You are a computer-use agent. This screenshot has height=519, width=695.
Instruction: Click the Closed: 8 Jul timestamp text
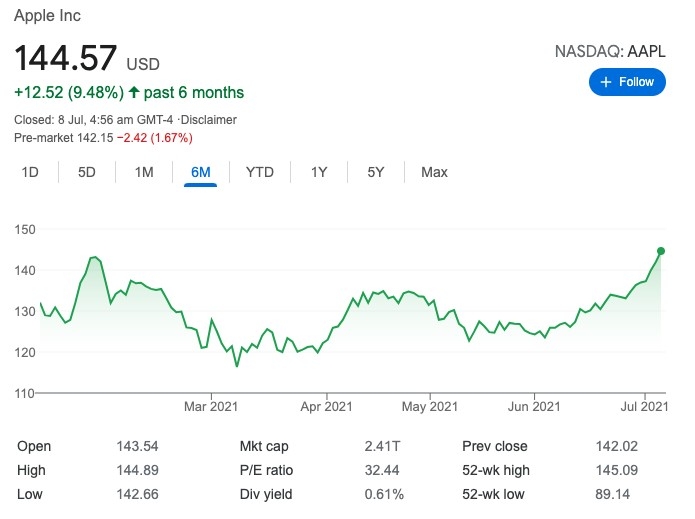coord(94,120)
